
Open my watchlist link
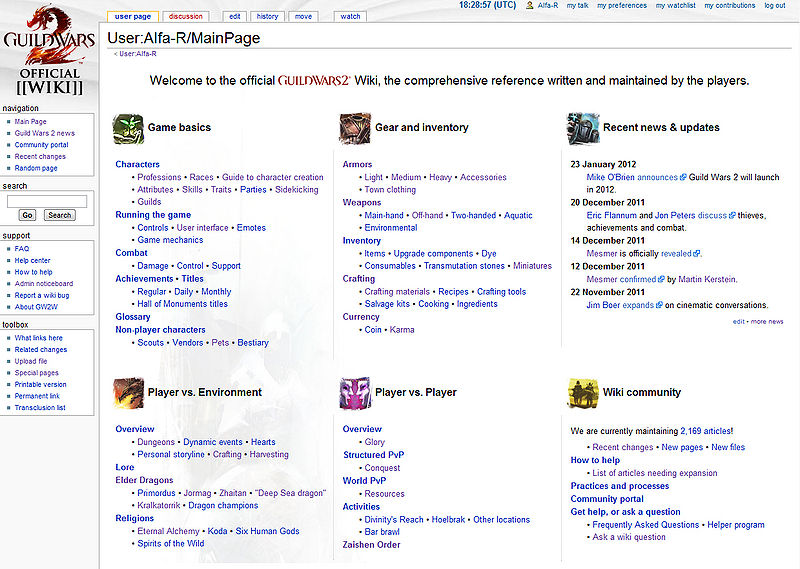pos(676,5)
